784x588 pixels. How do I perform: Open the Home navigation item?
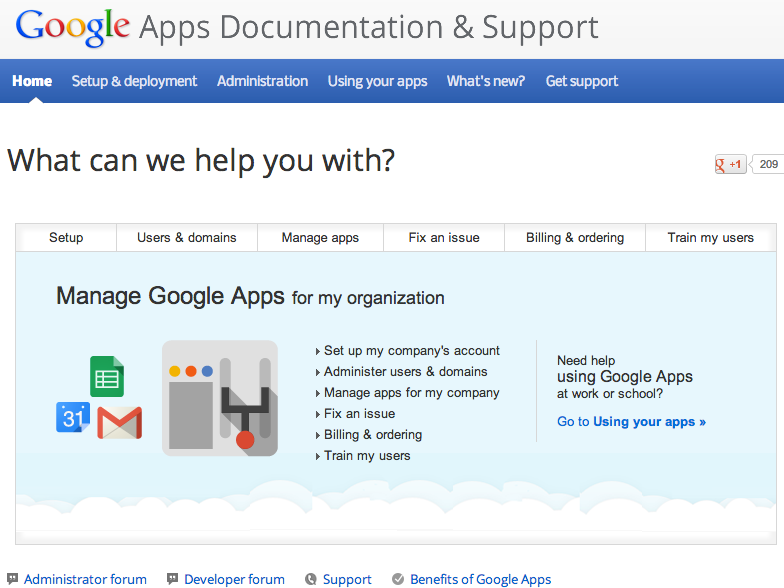click(x=32, y=81)
